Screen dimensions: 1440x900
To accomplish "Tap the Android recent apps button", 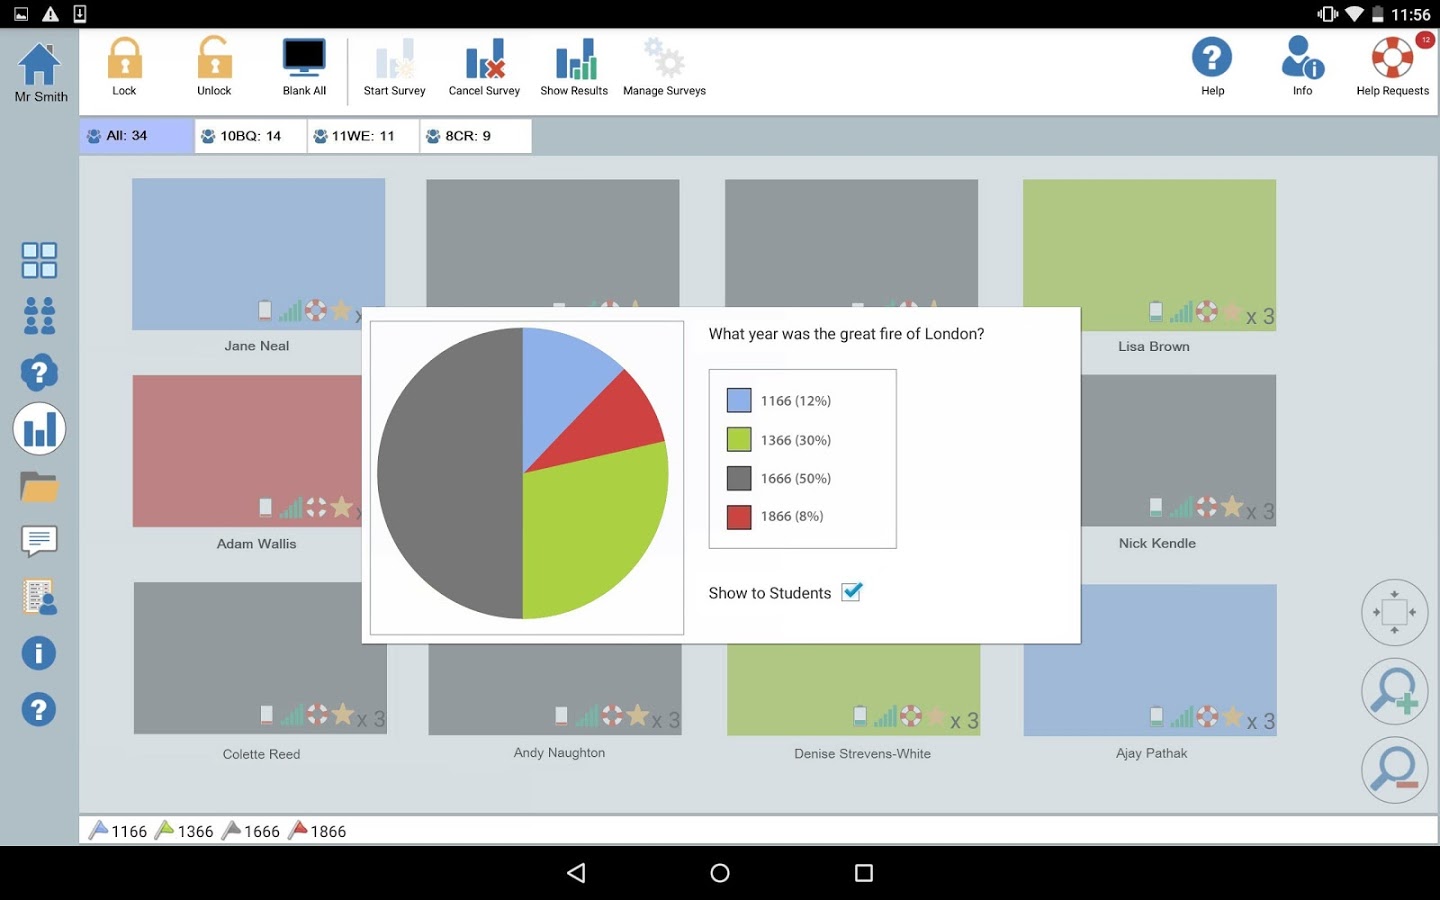I will [864, 873].
